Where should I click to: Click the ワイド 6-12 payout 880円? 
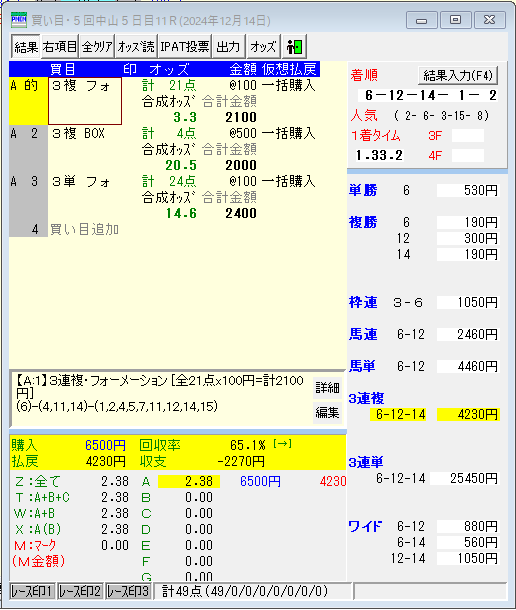[x=468, y=526]
